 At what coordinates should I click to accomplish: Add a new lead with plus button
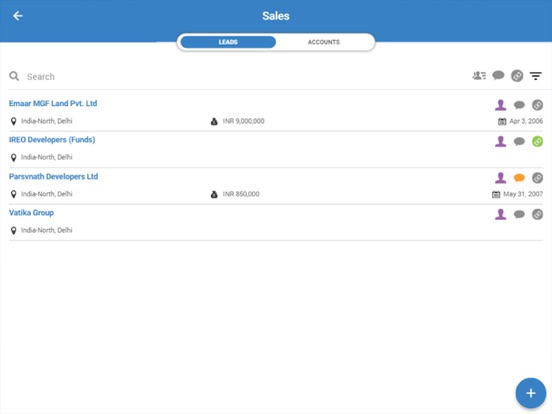tap(531, 393)
